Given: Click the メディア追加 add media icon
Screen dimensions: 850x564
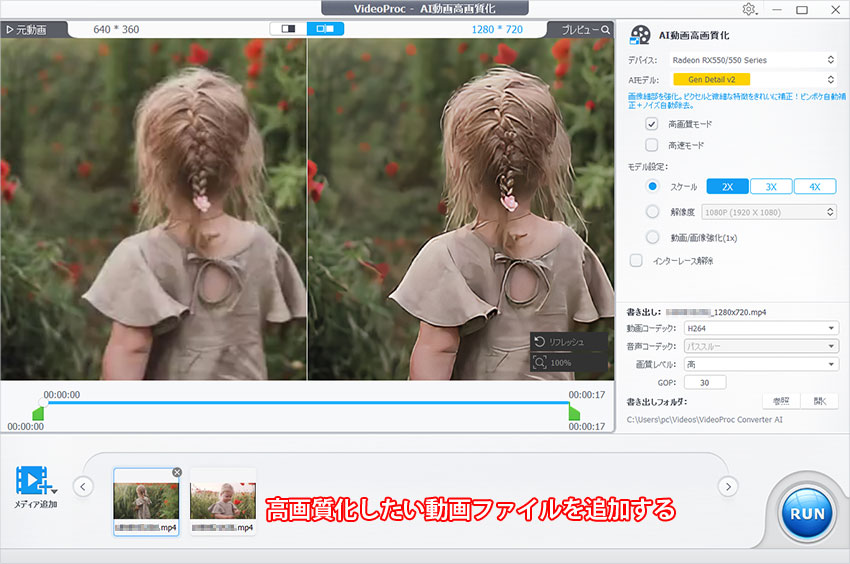Looking at the screenshot, I should pyautogui.click(x=33, y=480).
